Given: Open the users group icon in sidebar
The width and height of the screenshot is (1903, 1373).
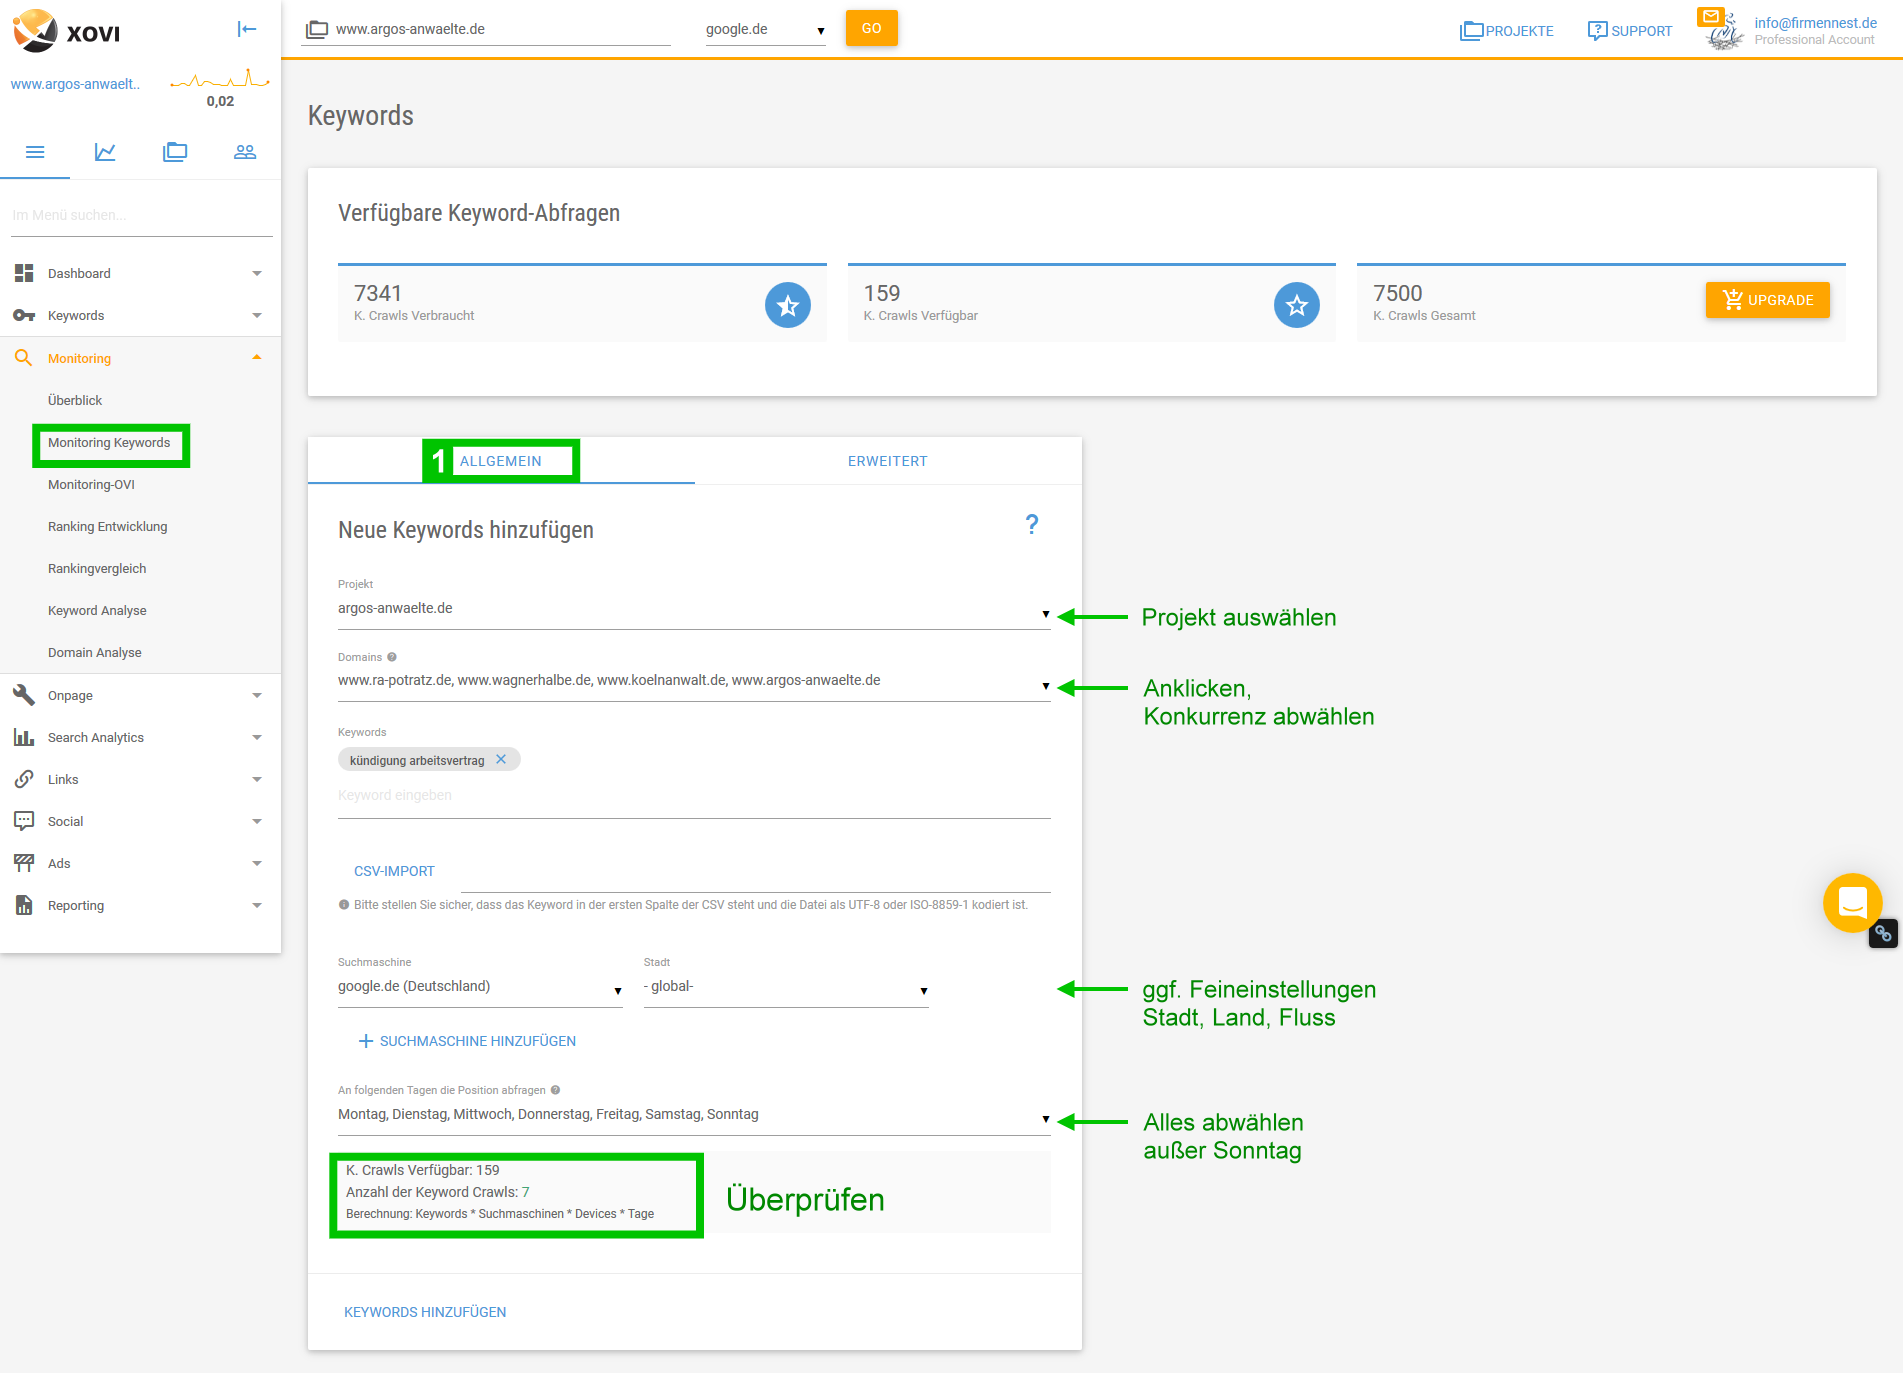Looking at the screenshot, I should [x=245, y=152].
